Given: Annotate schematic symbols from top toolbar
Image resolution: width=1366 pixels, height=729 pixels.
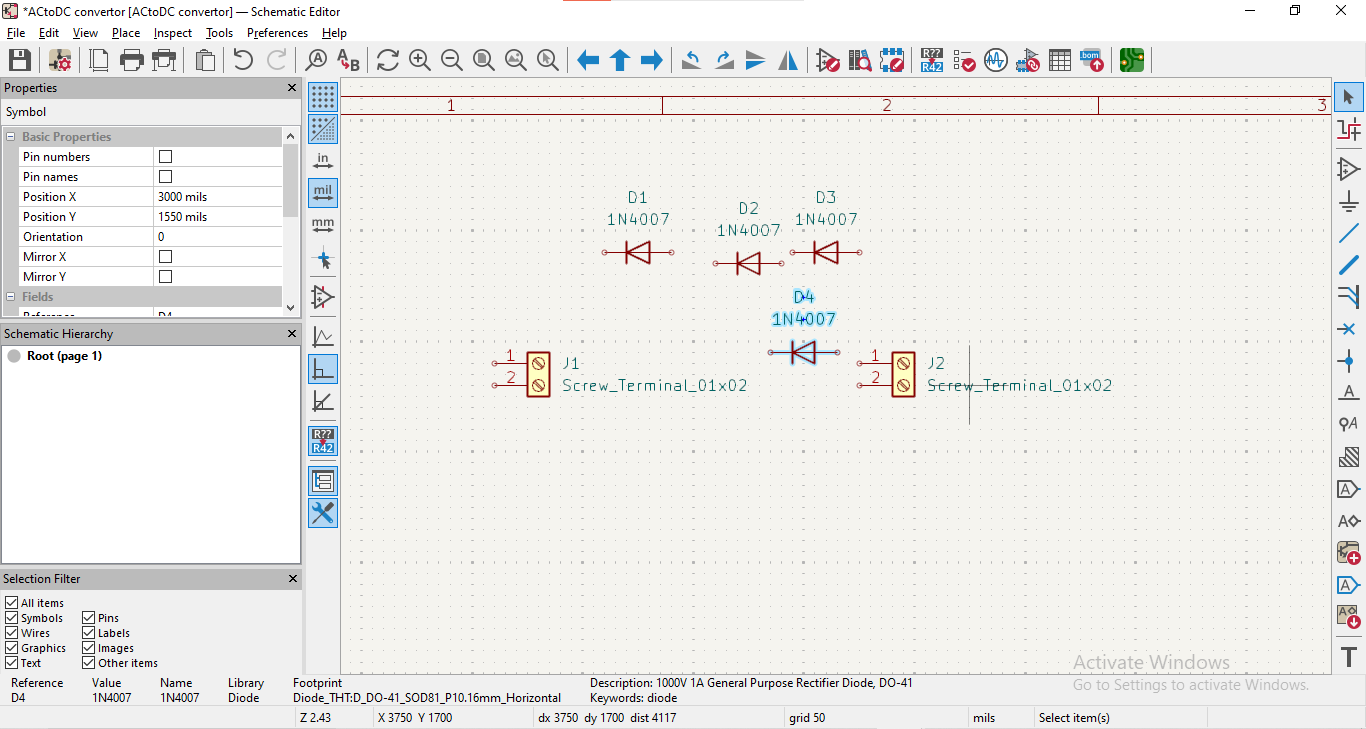Looking at the screenshot, I should click(932, 60).
